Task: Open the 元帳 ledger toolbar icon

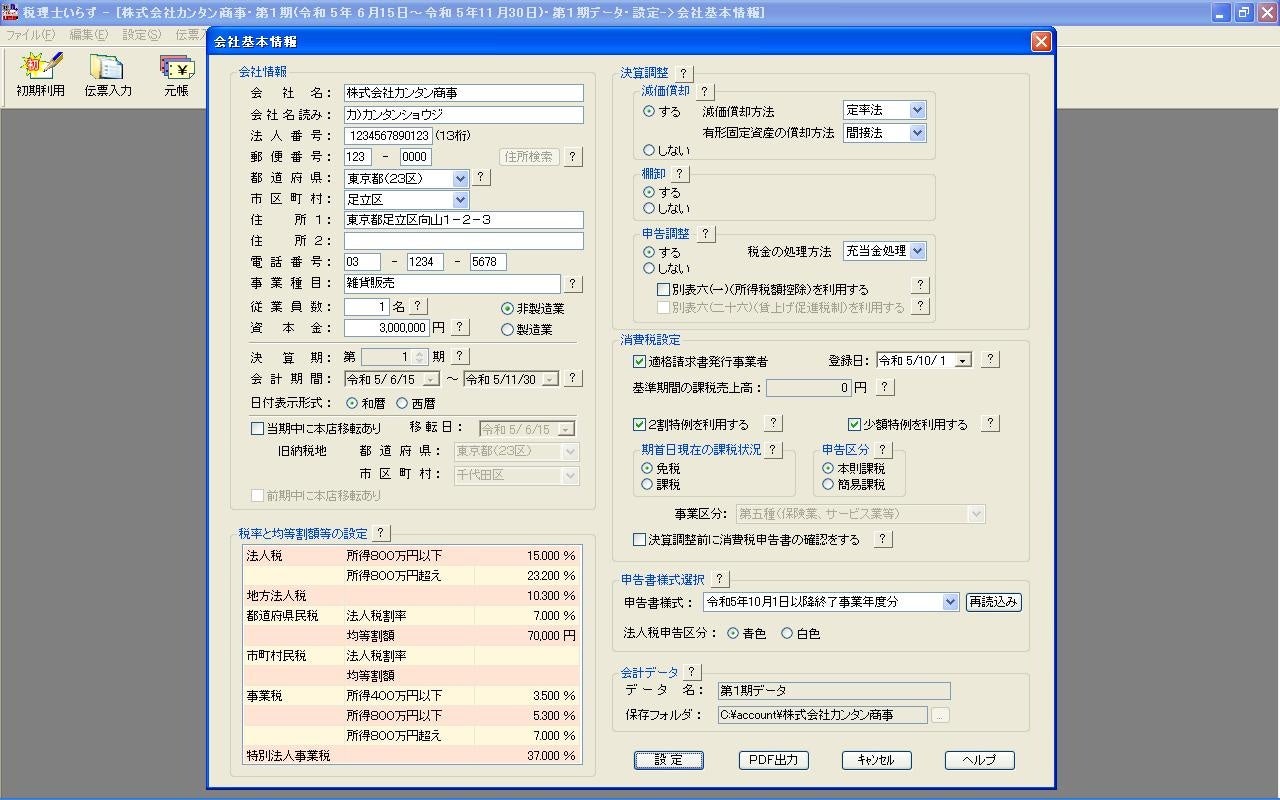Action: coord(177,75)
